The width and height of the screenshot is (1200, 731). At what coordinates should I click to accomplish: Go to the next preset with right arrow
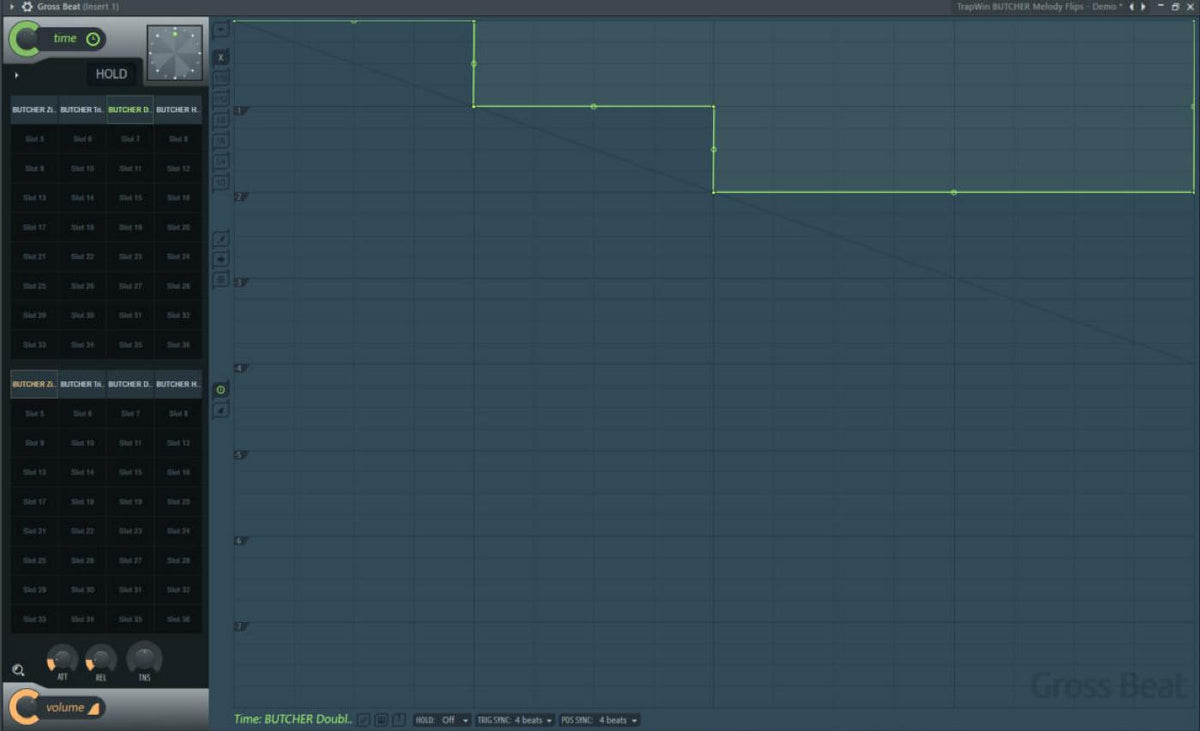pyautogui.click(x=1143, y=7)
